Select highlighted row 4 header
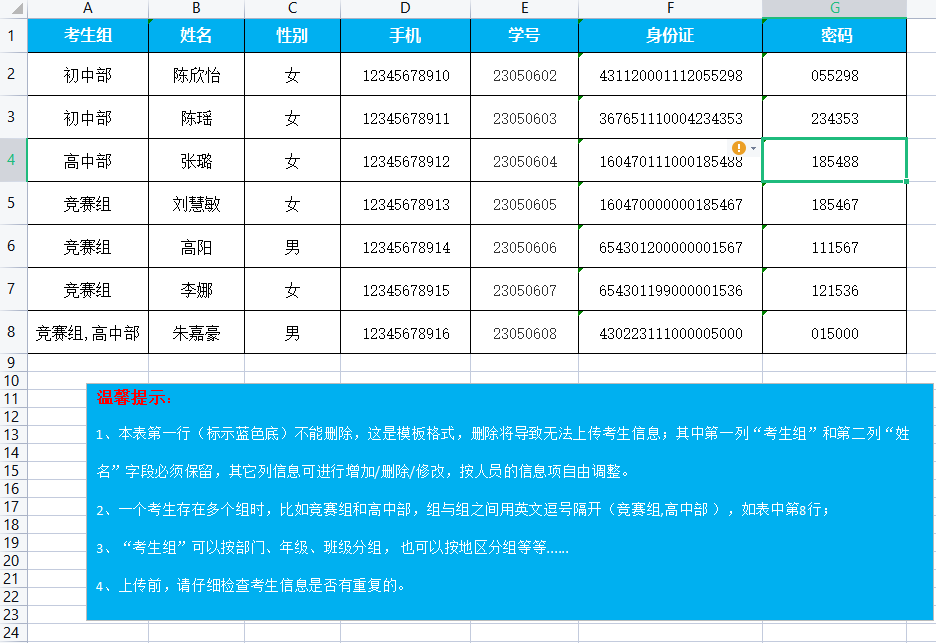 [x=11, y=160]
